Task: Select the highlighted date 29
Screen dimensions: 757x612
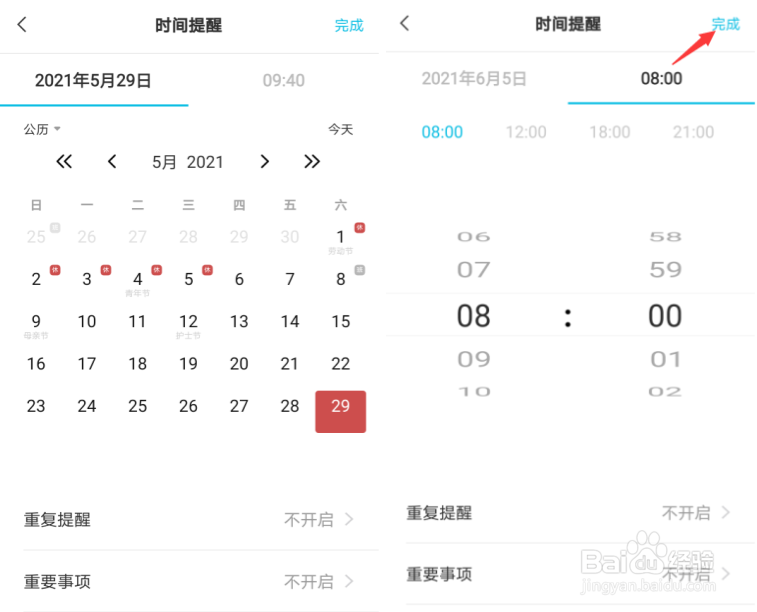Action: click(x=340, y=411)
